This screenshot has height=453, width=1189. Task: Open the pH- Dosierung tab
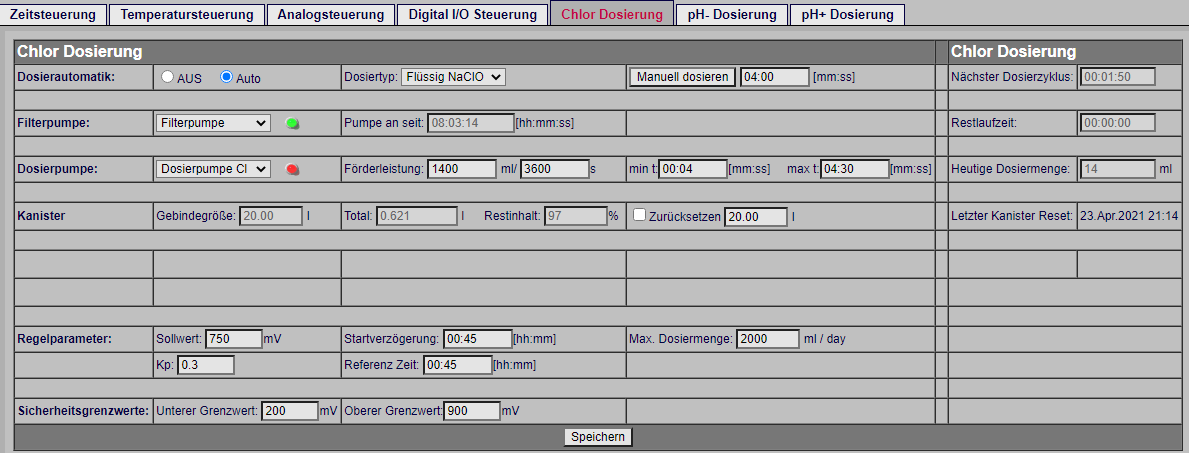pos(732,14)
